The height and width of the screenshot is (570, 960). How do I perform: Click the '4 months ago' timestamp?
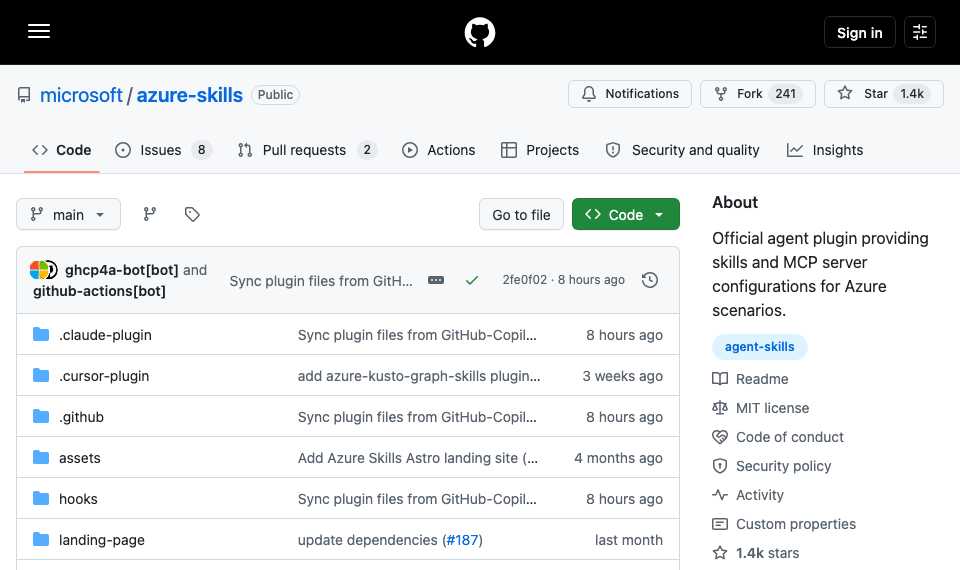click(618, 458)
